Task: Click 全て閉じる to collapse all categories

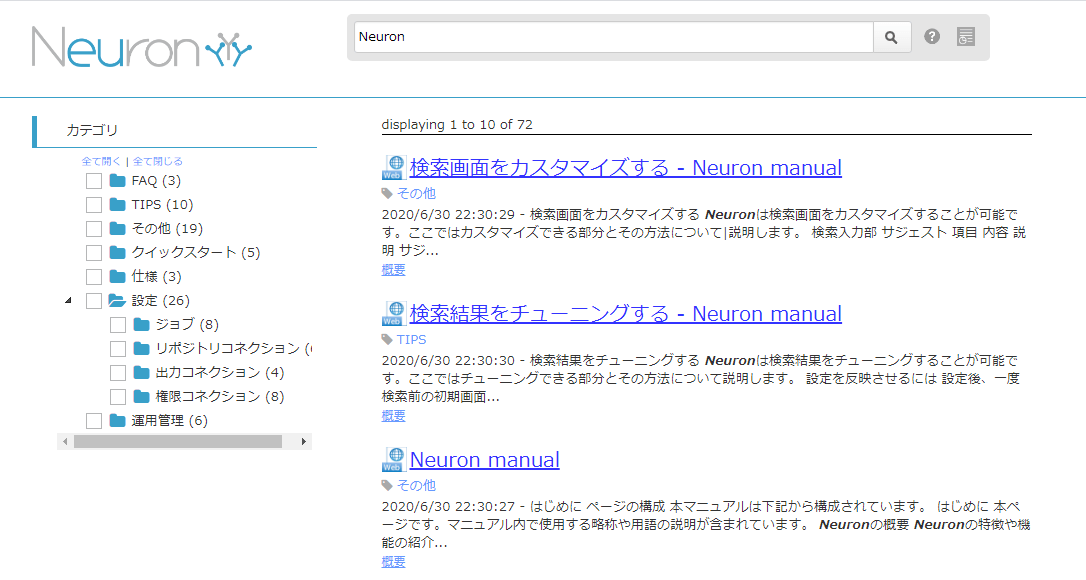Action: coord(158,161)
